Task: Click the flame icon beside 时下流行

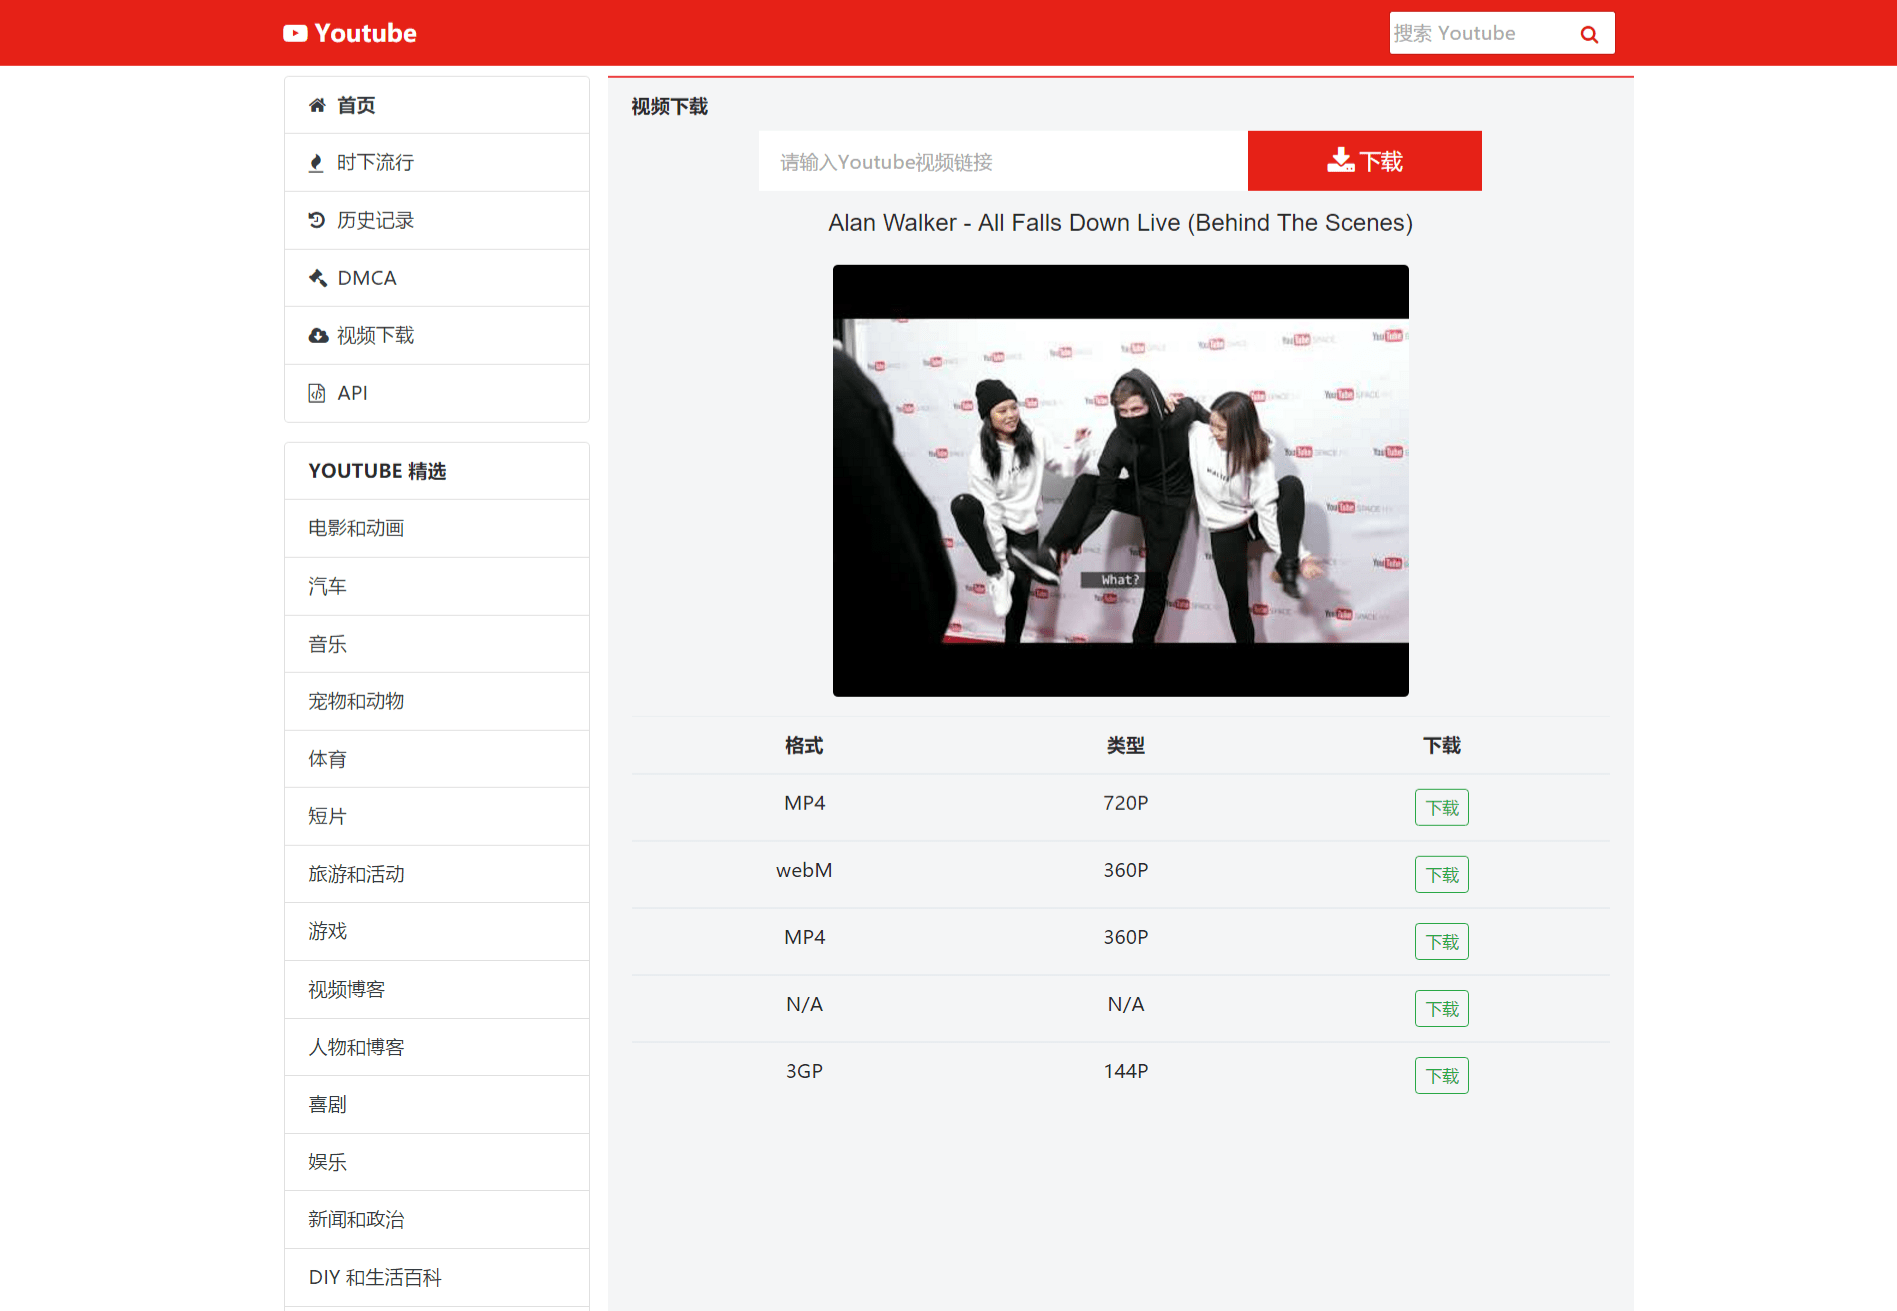Action: click(316, 163)
